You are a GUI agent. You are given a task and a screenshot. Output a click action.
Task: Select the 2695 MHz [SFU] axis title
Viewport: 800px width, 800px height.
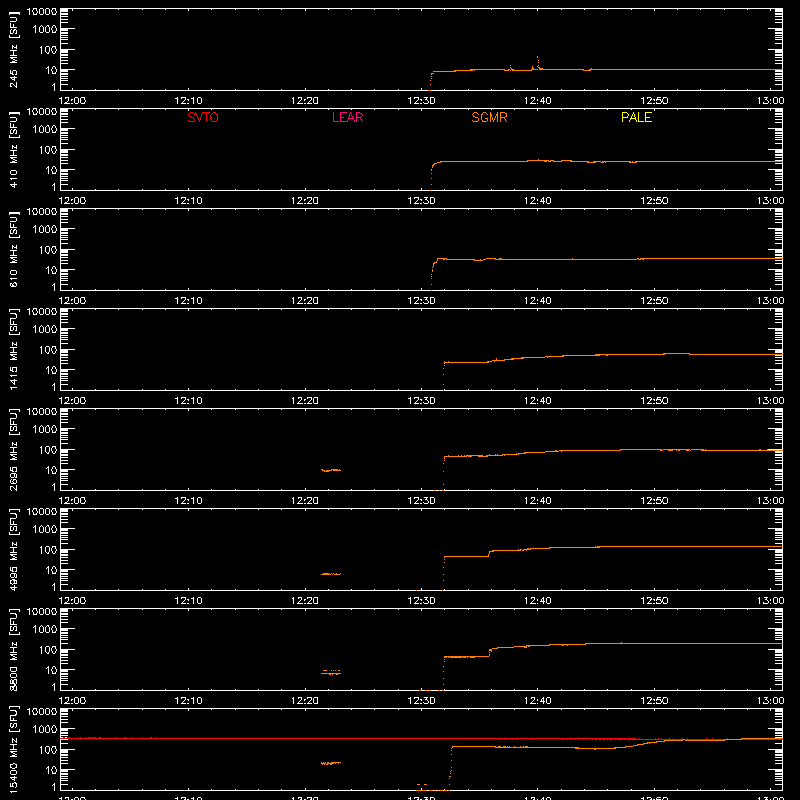[x=14, y=450]
